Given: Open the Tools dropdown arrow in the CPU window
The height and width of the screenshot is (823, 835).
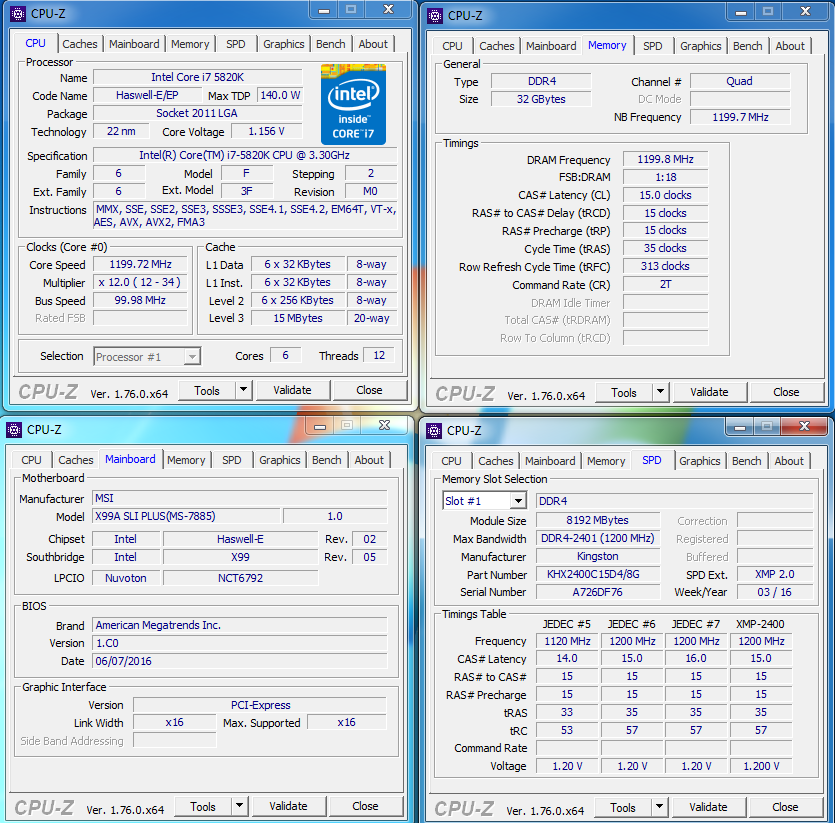Looking at the screenshot, I should pos(243,390).
